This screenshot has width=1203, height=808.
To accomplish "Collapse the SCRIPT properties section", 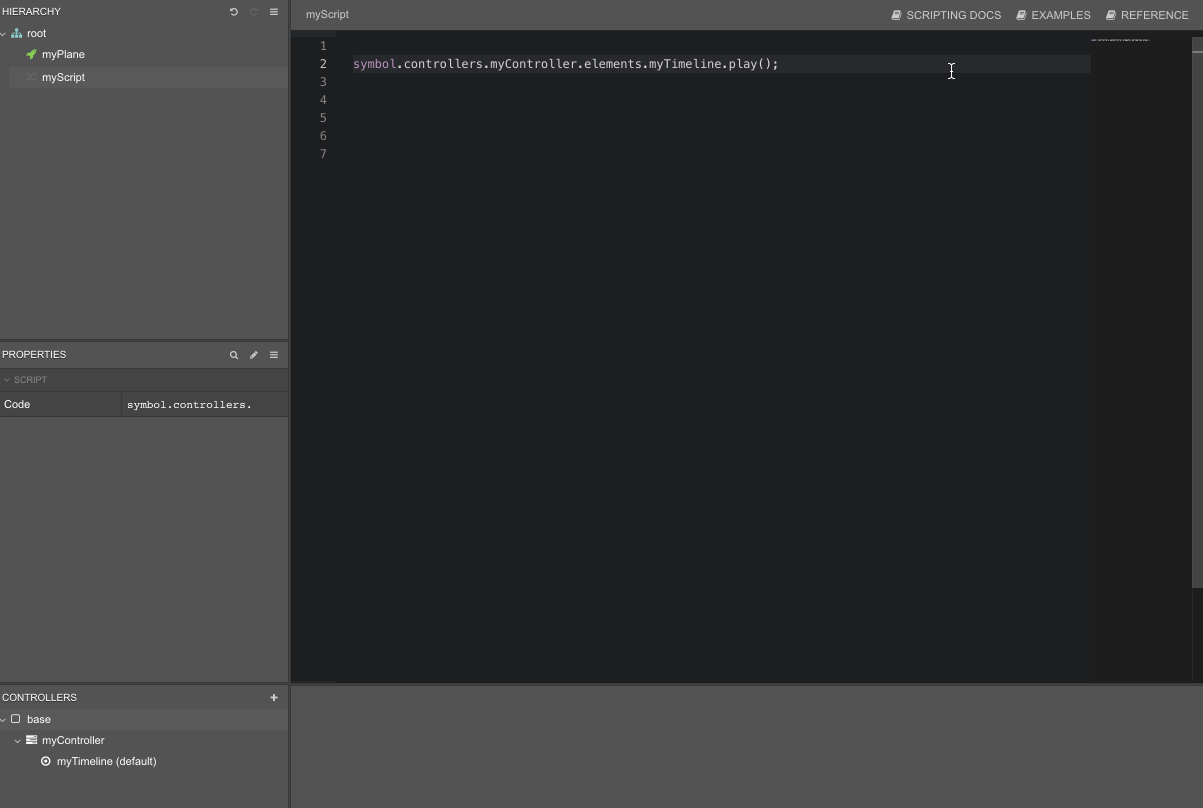I will click(x=6, y=380).
